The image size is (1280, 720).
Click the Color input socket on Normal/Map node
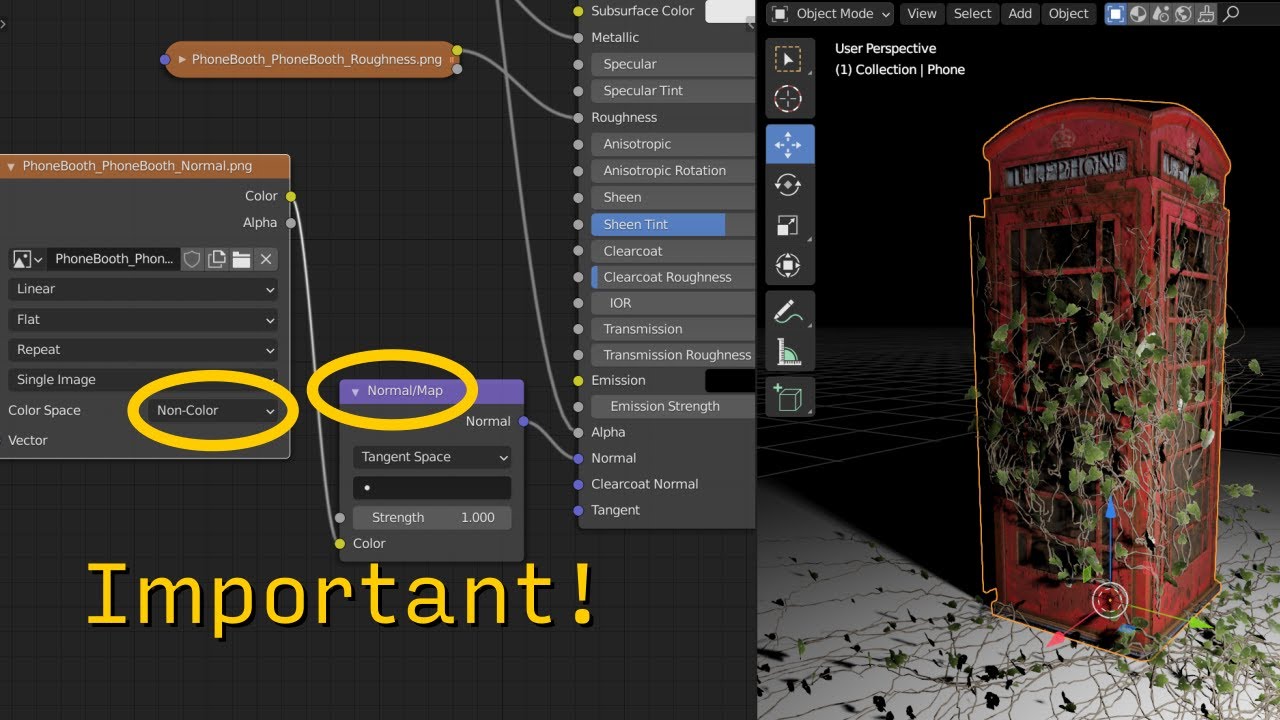point(340,544)
